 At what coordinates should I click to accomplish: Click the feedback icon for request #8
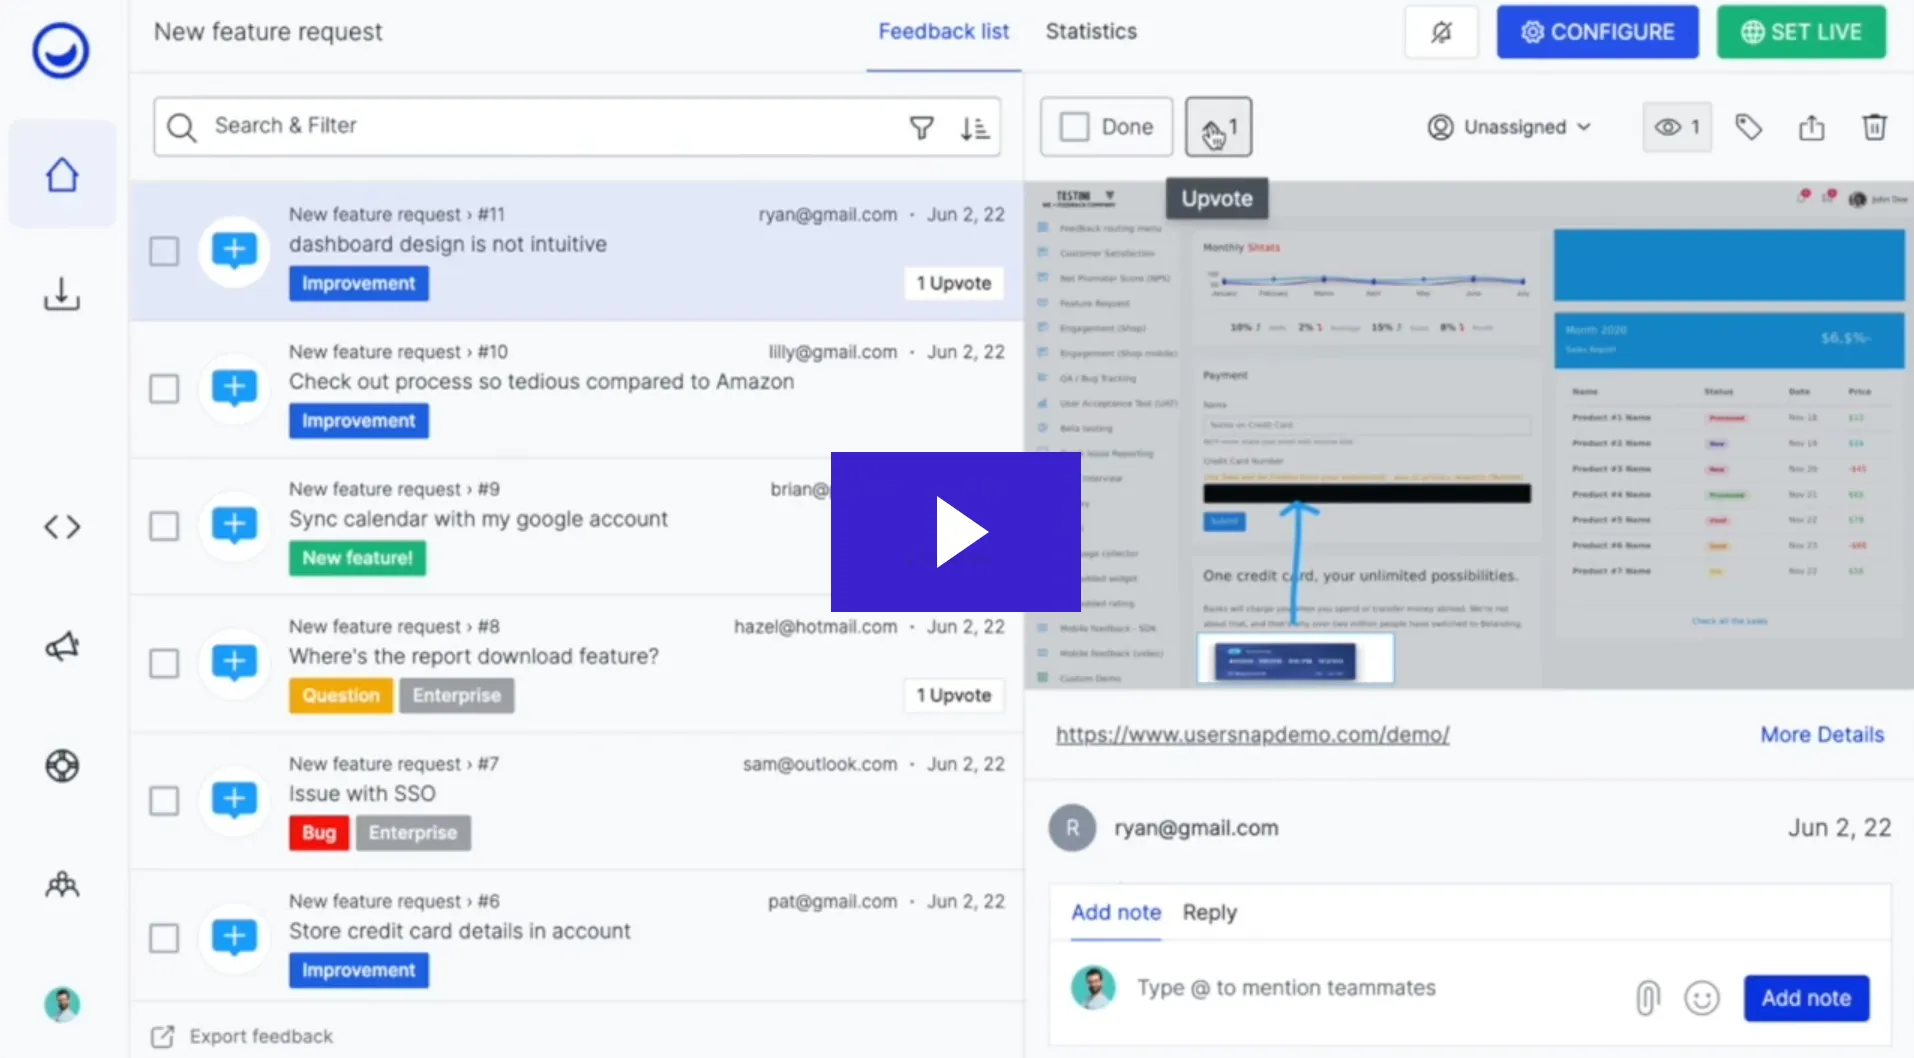(x=234, y=662)
